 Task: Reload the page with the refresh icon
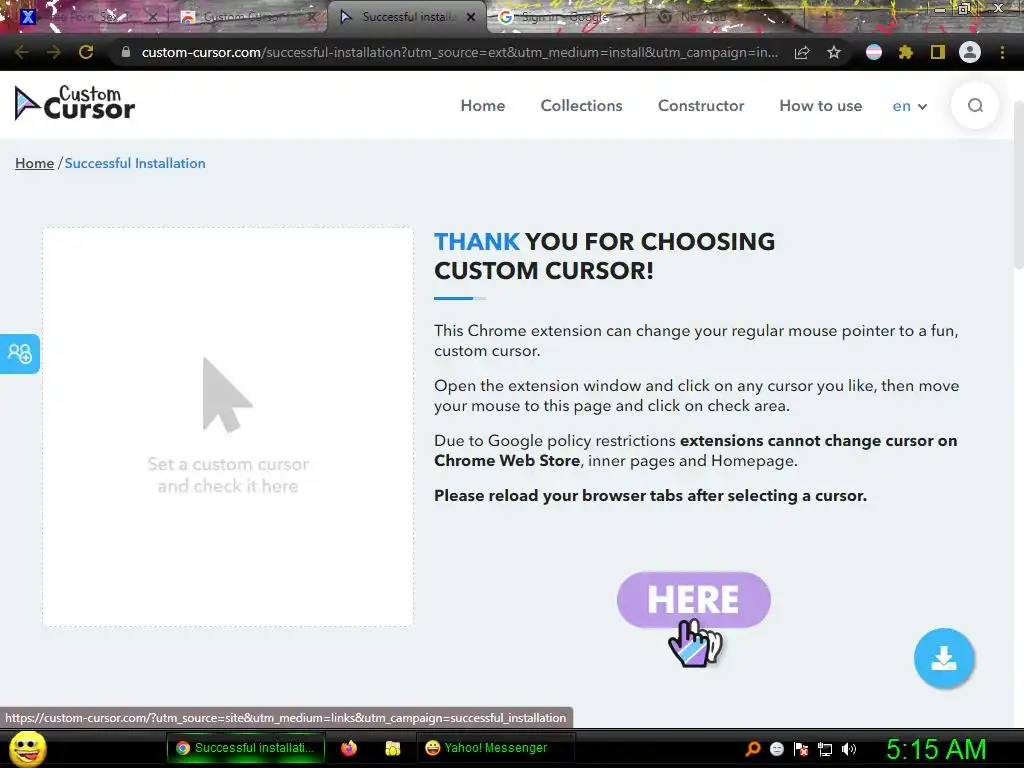pos(86,52)
